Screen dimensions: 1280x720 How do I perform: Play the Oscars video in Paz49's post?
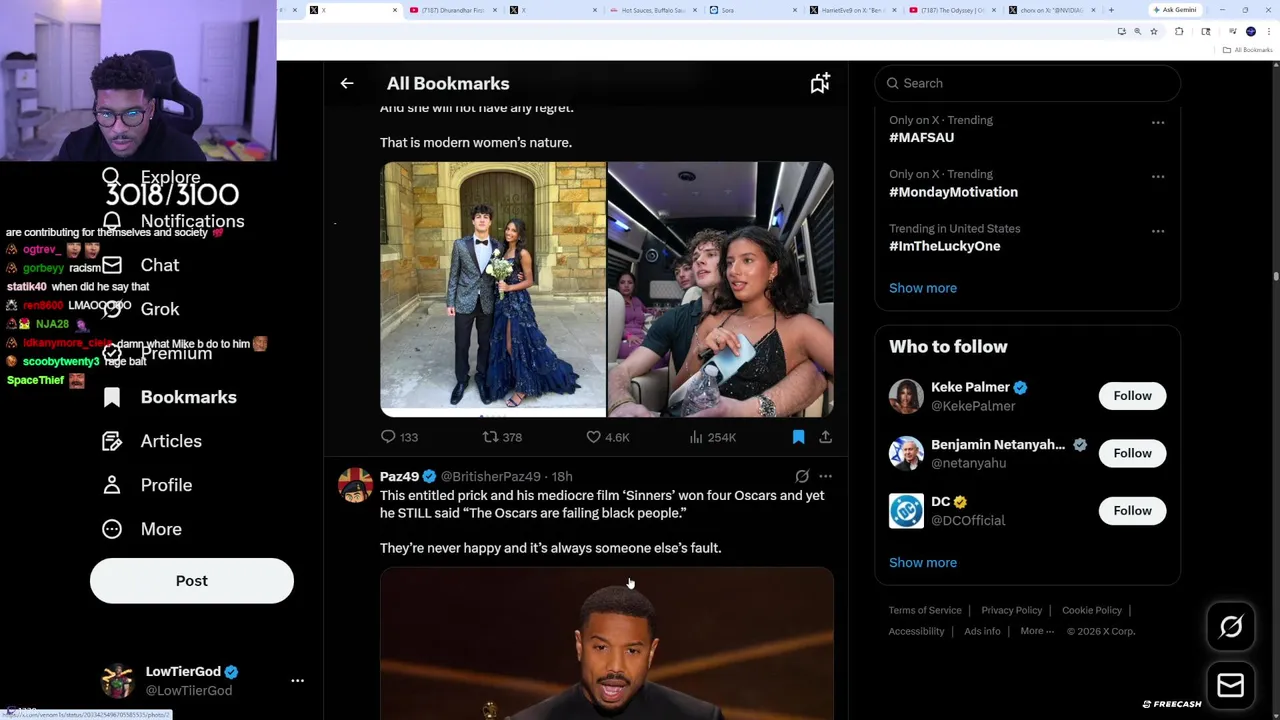607,645
